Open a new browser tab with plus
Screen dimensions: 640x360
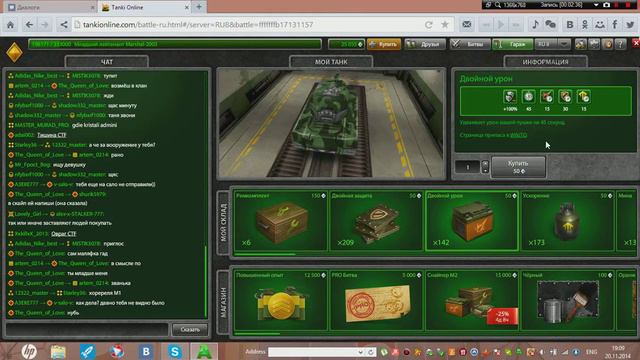[199, 7]
